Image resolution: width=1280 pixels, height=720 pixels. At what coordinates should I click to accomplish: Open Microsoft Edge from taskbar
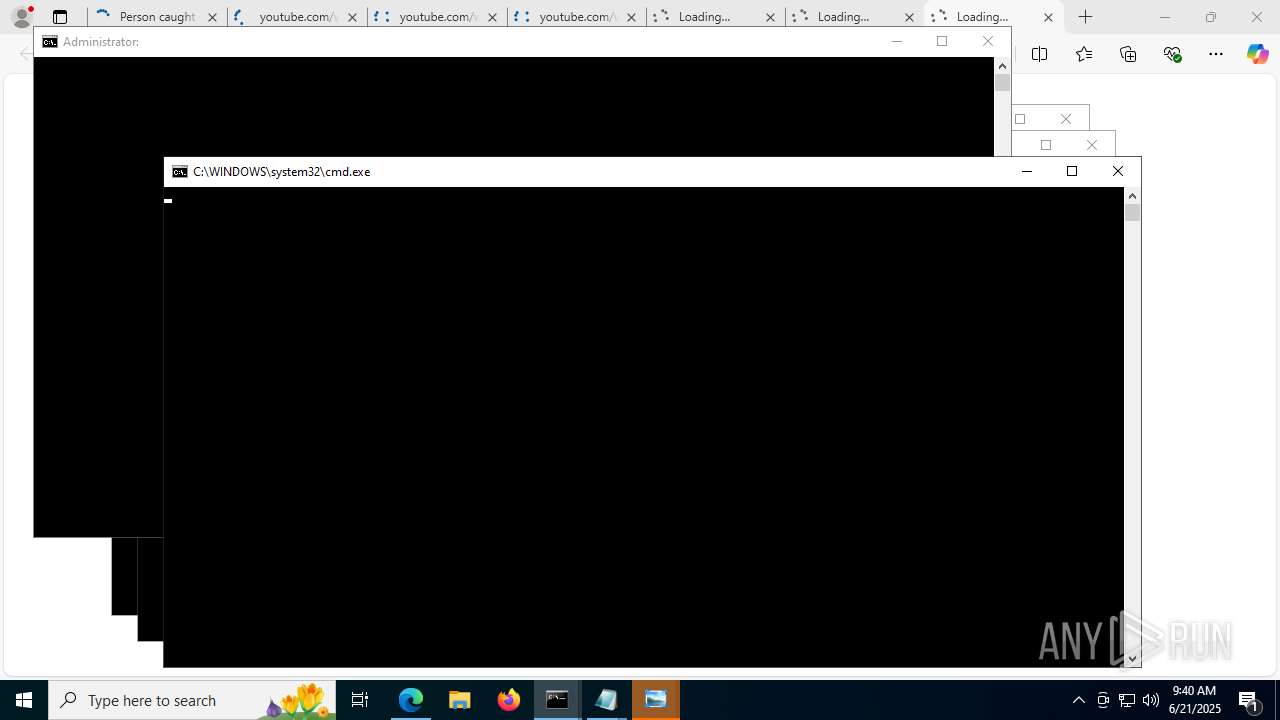(411, 700)
